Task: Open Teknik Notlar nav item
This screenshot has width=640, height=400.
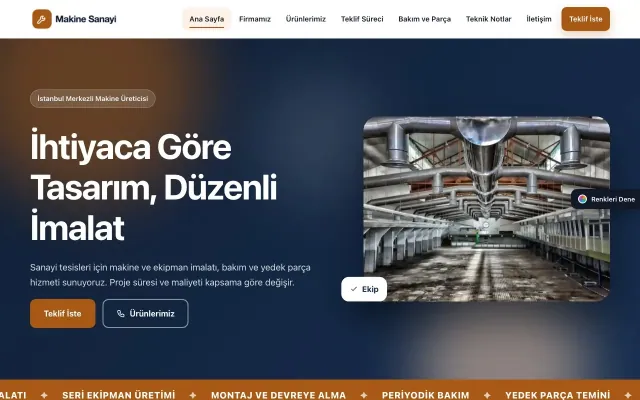Action: click(489, 19)
